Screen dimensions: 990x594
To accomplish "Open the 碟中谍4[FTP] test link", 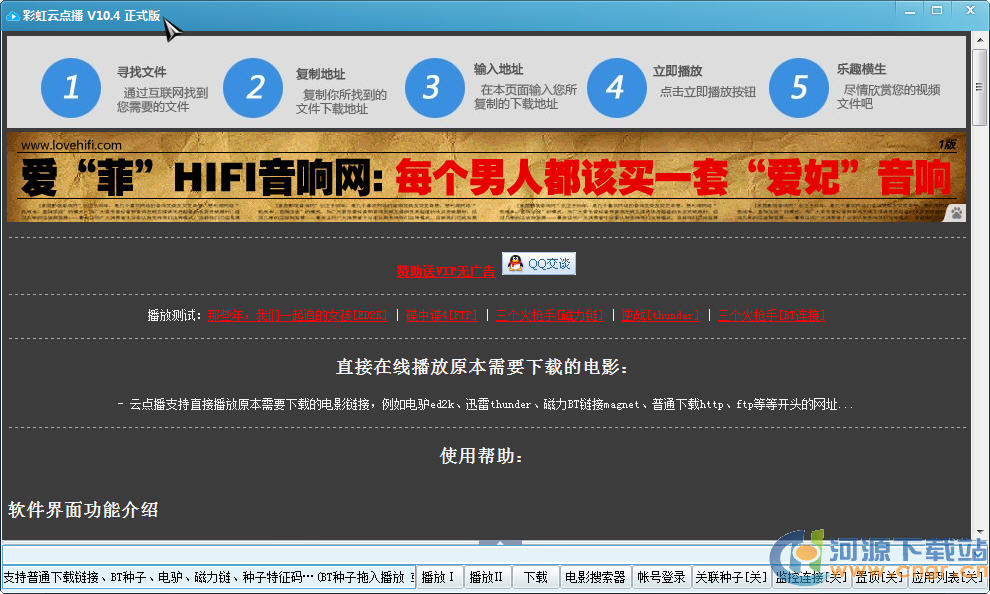I will (x=441, y=315).
